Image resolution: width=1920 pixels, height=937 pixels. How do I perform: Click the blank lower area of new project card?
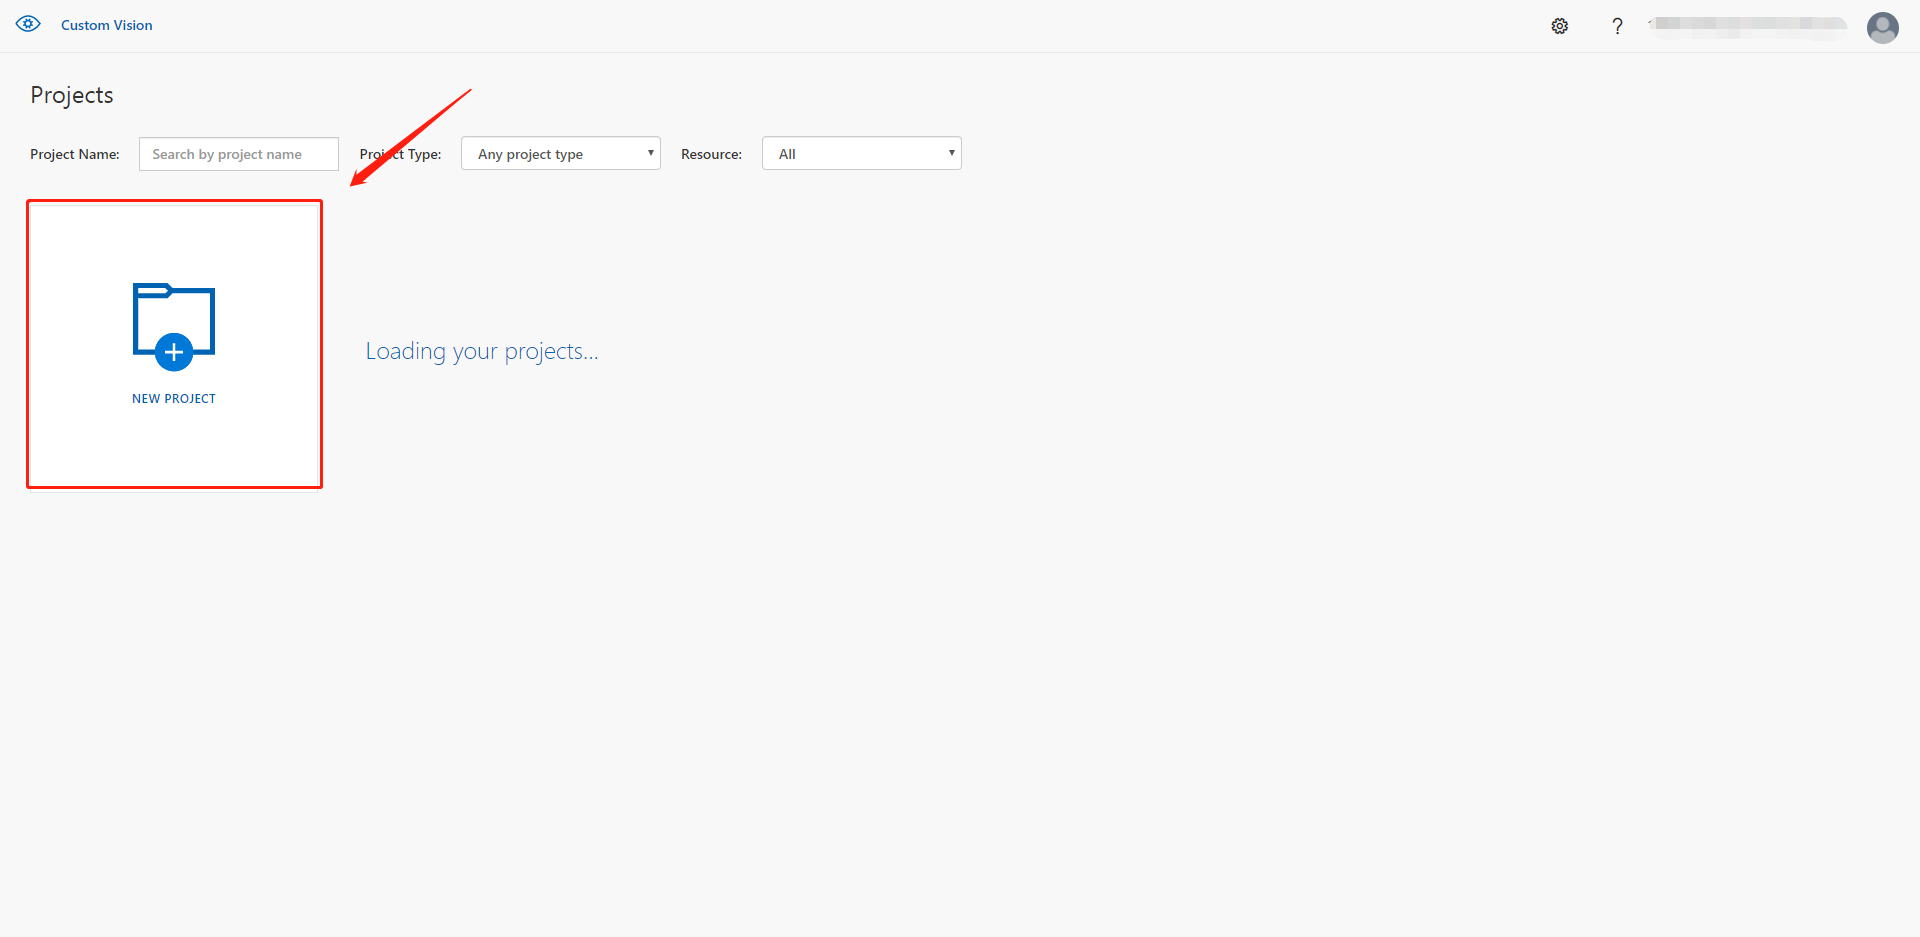point(174,450)
